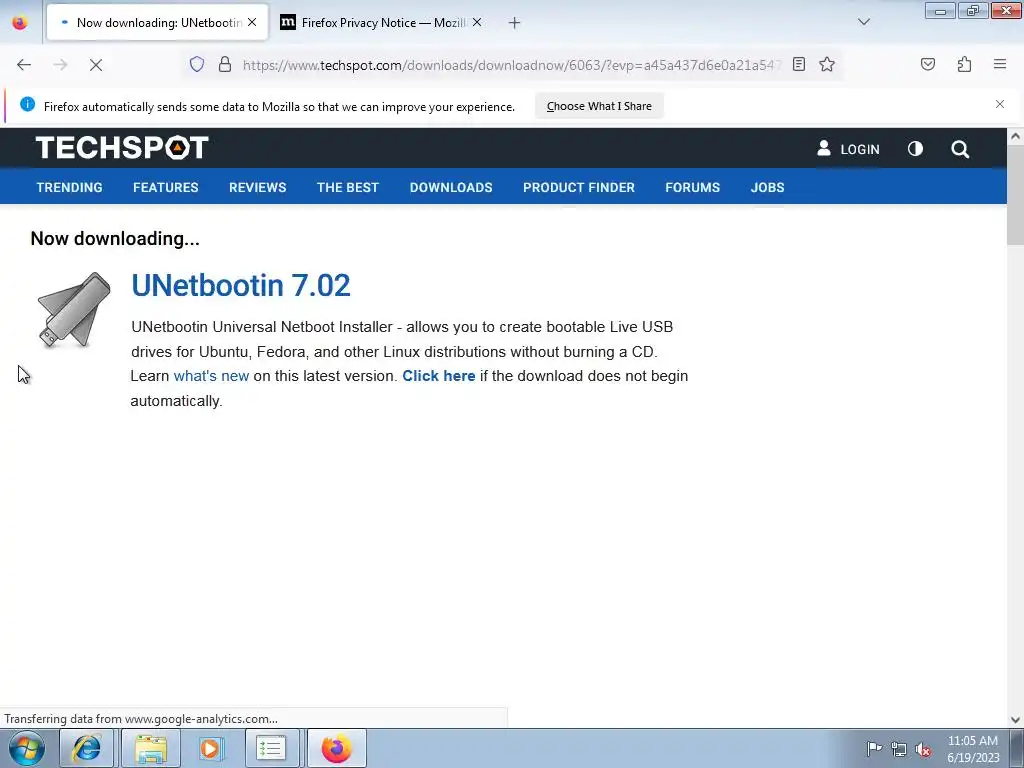The height and width of the screenshot is (768, 1024).
Task: Grab the vertical scrollbar thumb
Action: (x=1015, y=195)
